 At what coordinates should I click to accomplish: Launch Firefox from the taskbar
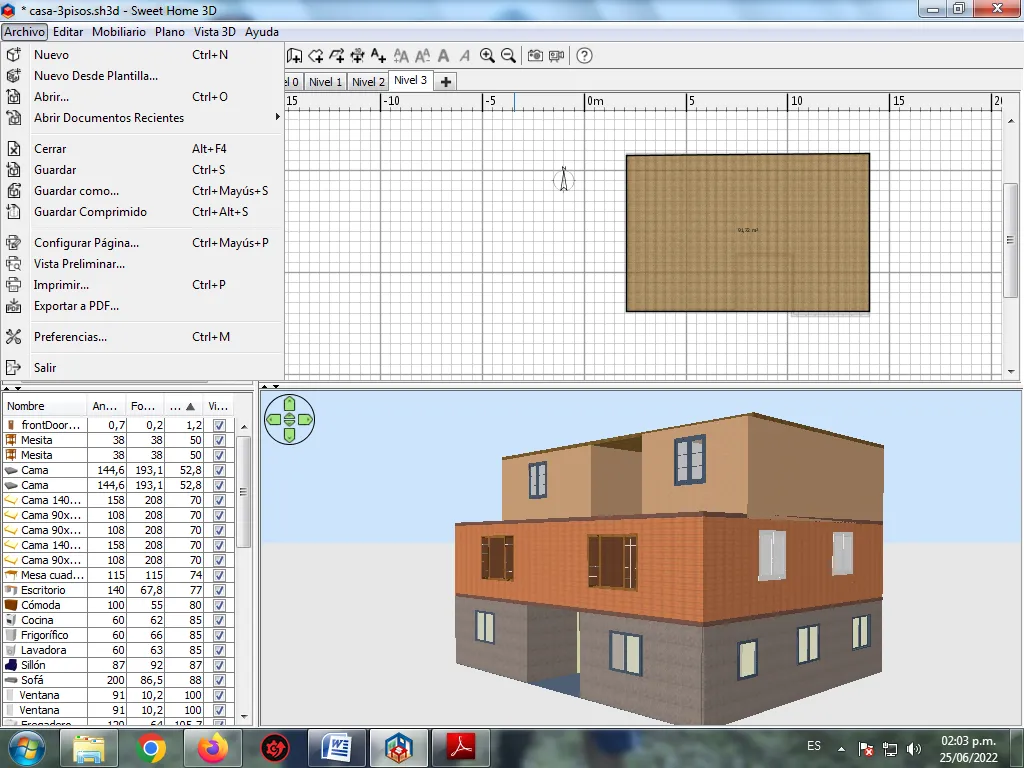coord(213,748)
